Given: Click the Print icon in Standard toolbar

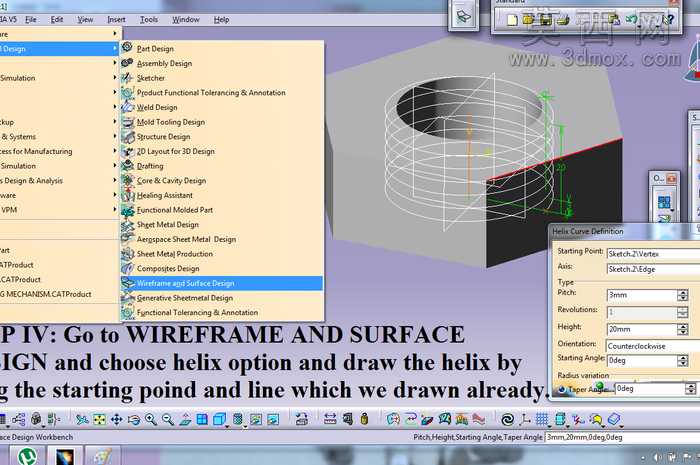Looking at the screenshot, I should 562,20.
